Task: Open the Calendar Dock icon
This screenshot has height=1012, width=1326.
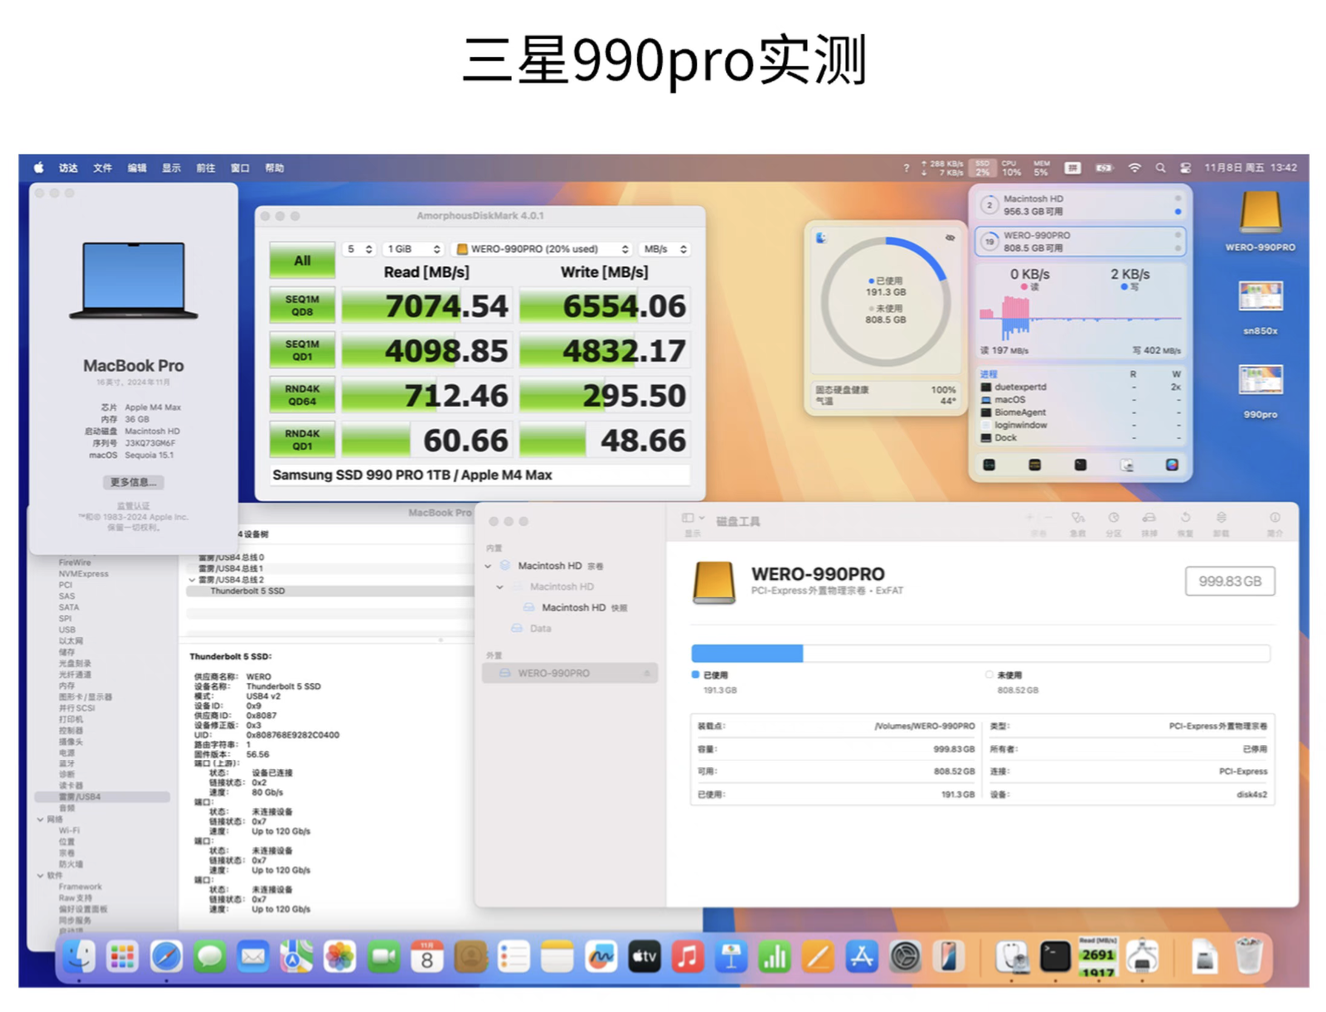Action: coord(427,957)
